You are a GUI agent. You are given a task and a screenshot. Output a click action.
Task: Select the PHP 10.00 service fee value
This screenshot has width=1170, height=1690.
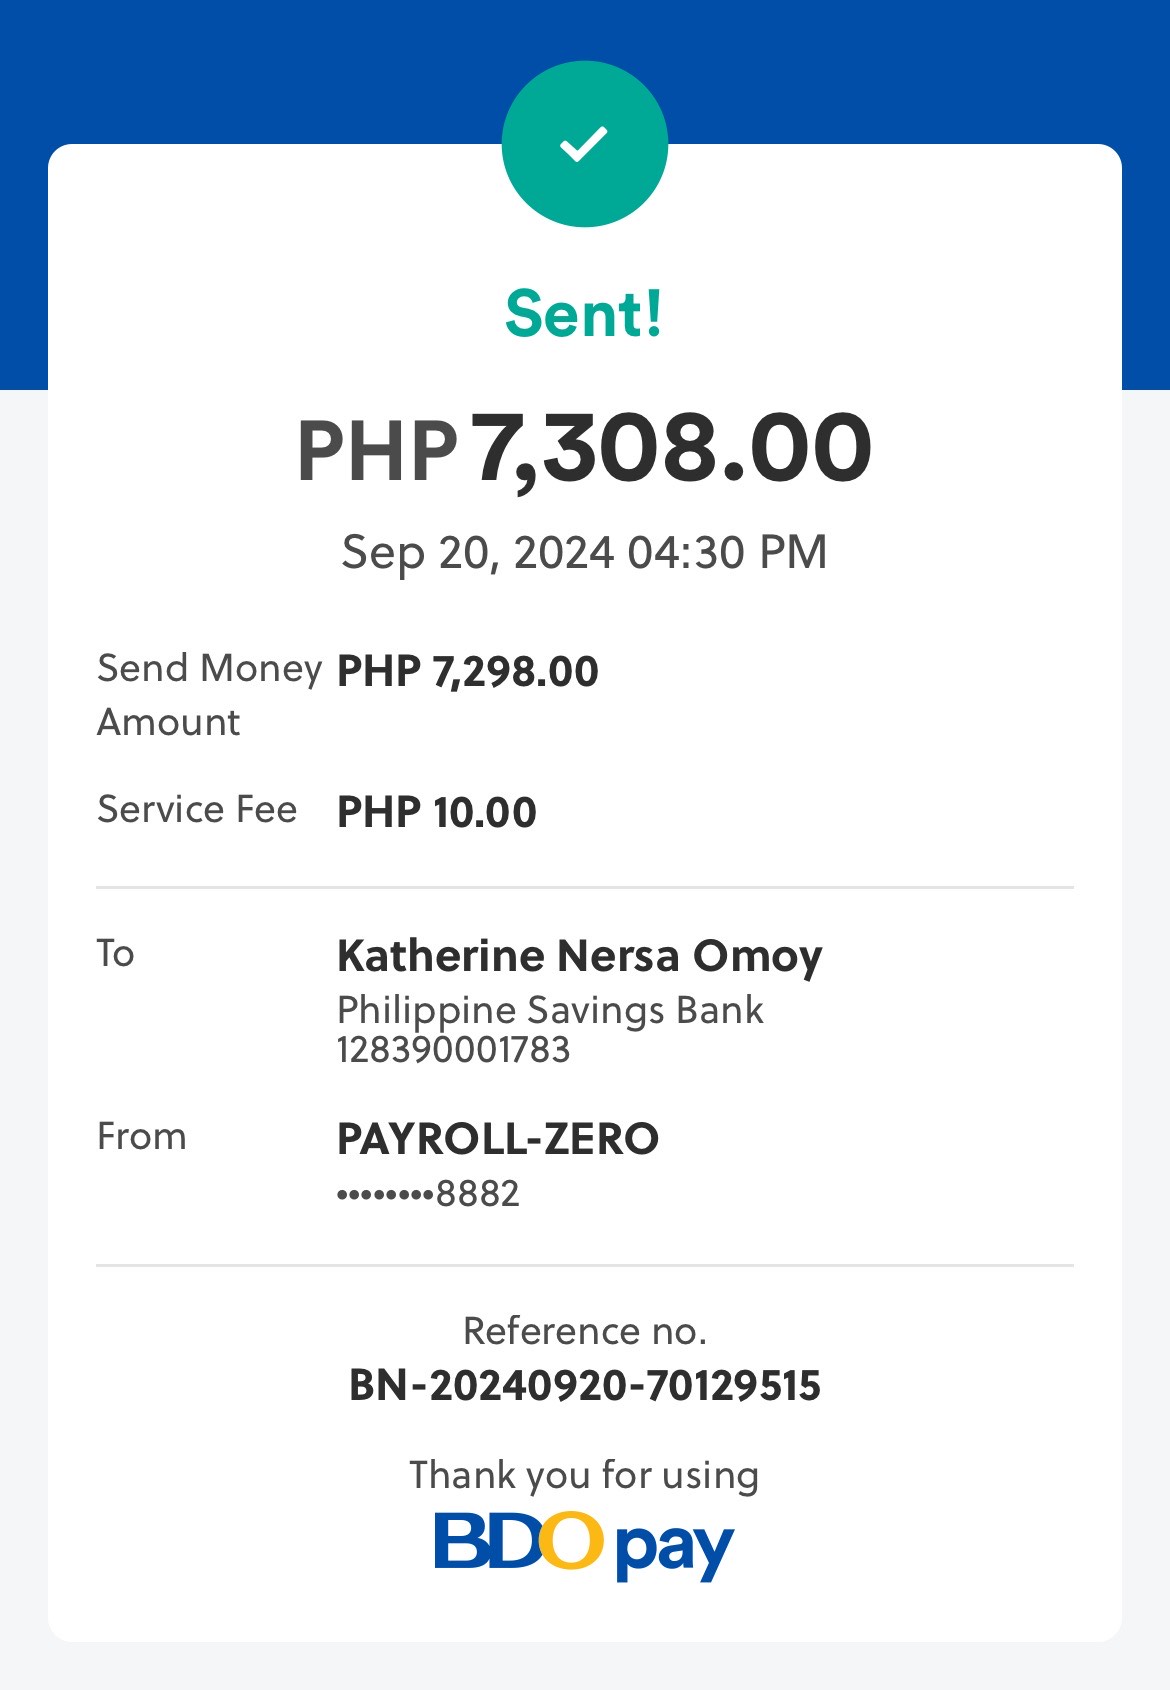click(436, 812)
